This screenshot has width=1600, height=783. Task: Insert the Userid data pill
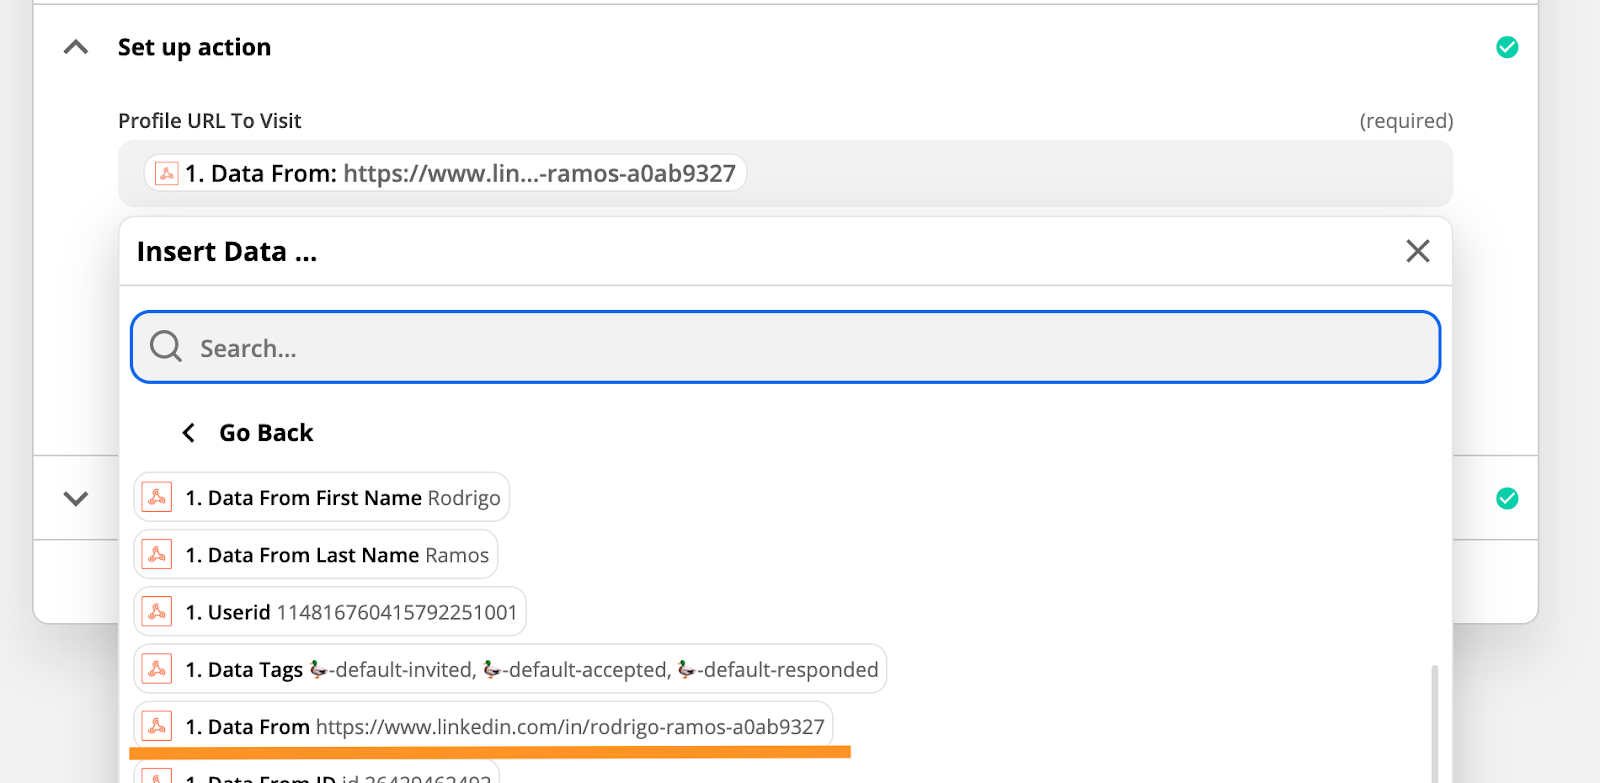tap(330, 611)
